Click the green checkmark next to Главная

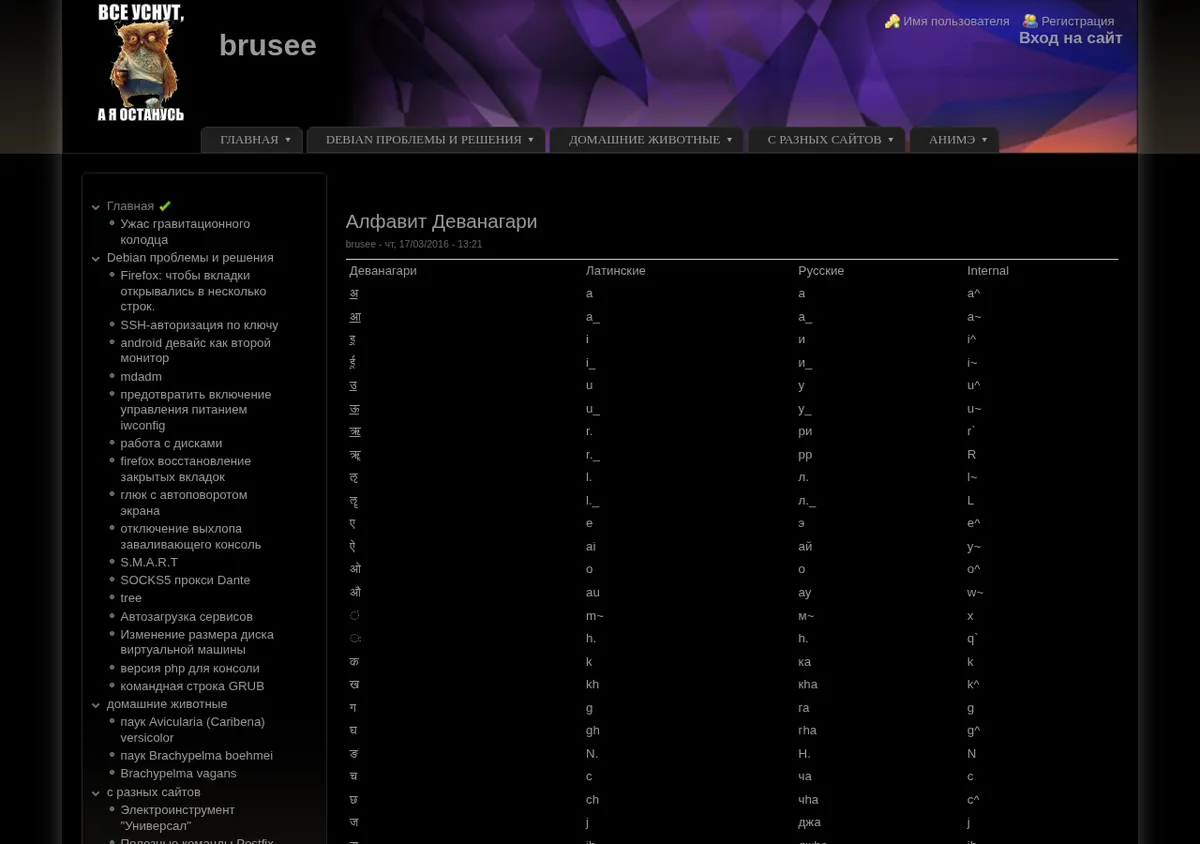[x=165, y=206]
